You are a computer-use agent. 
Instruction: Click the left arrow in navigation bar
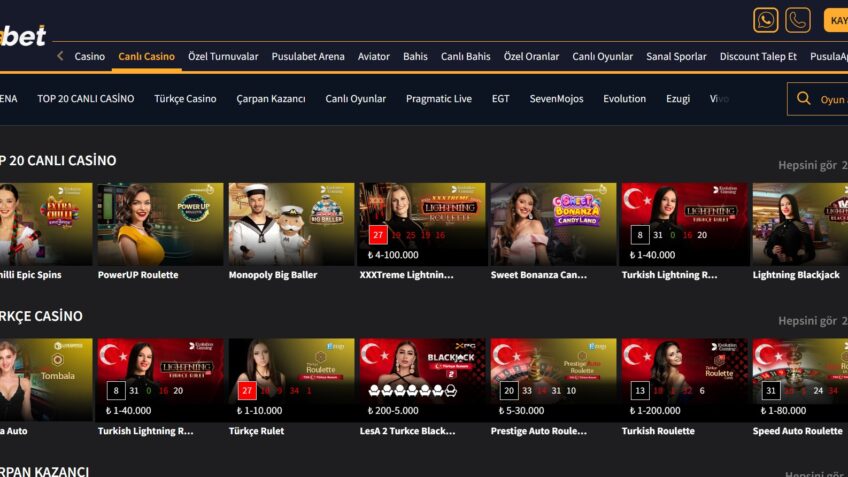point(60,56)
